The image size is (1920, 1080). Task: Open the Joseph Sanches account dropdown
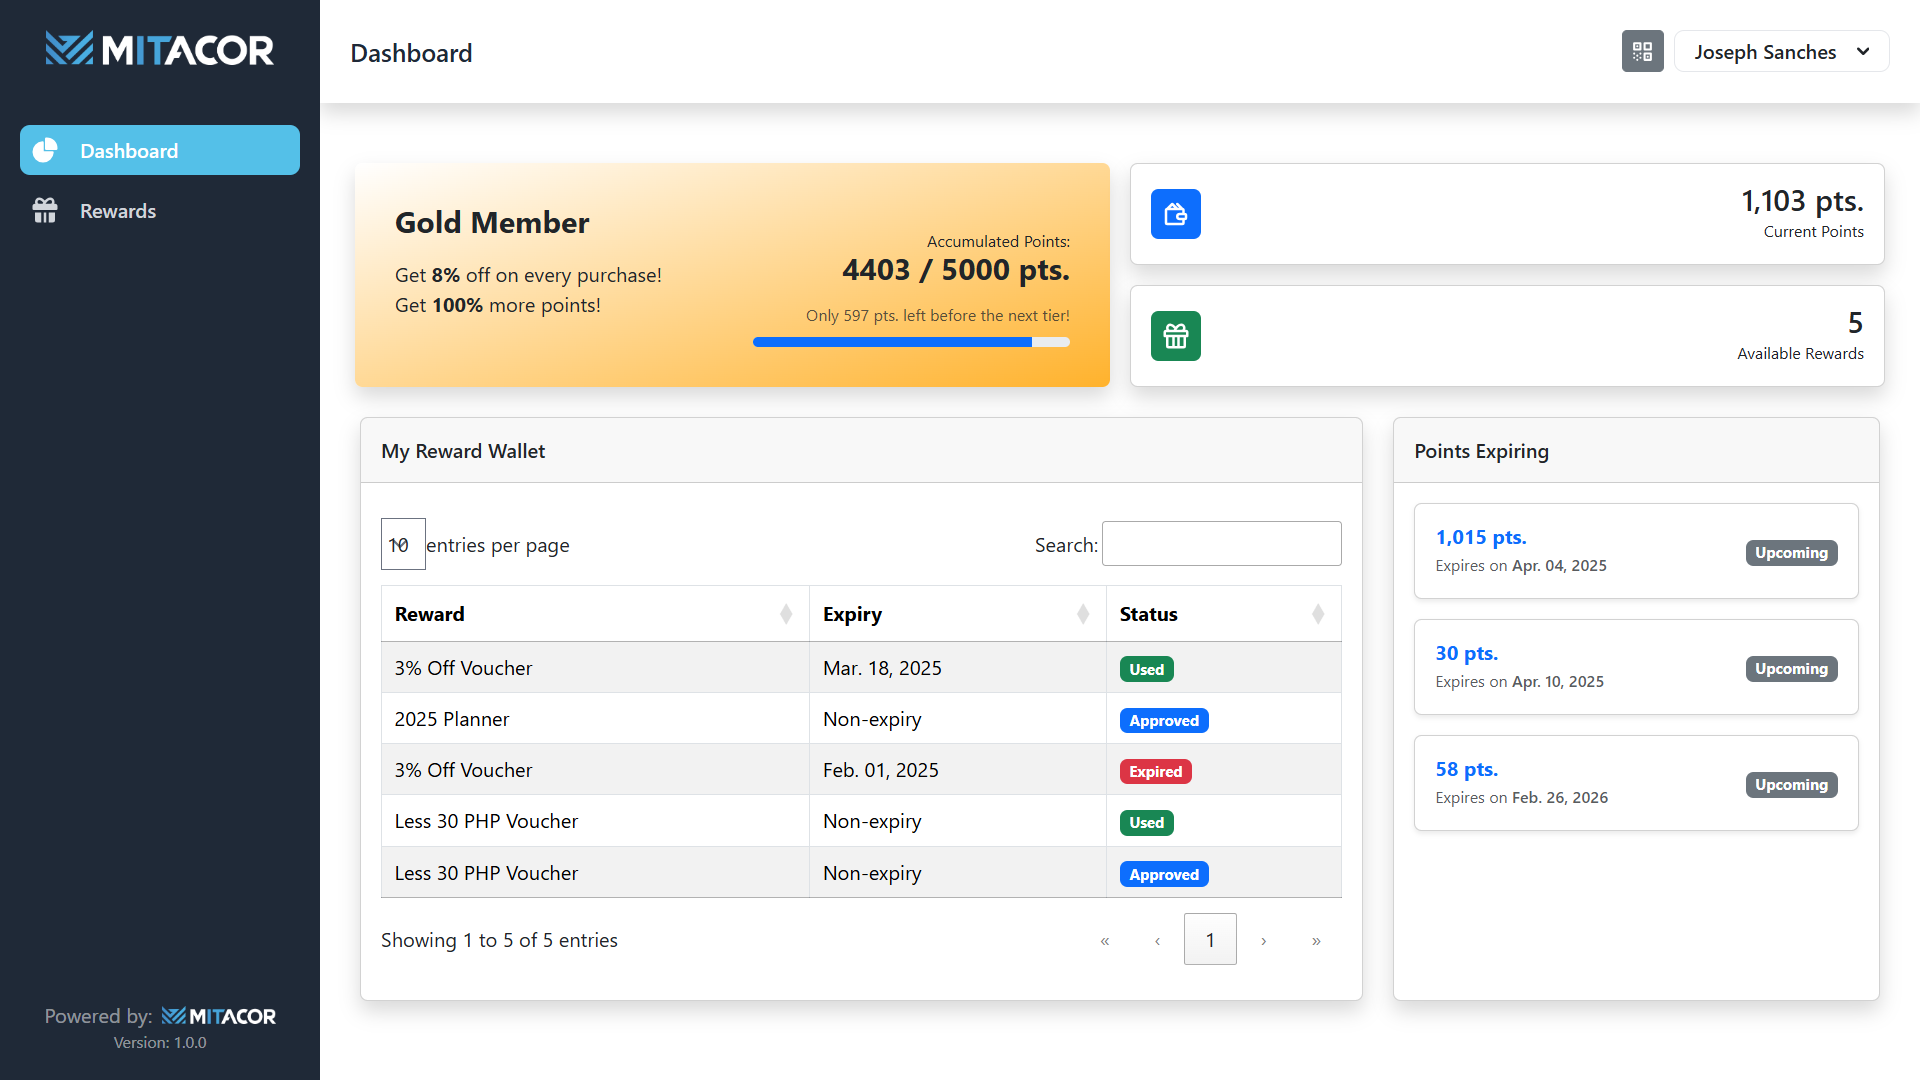[1781, 51]
